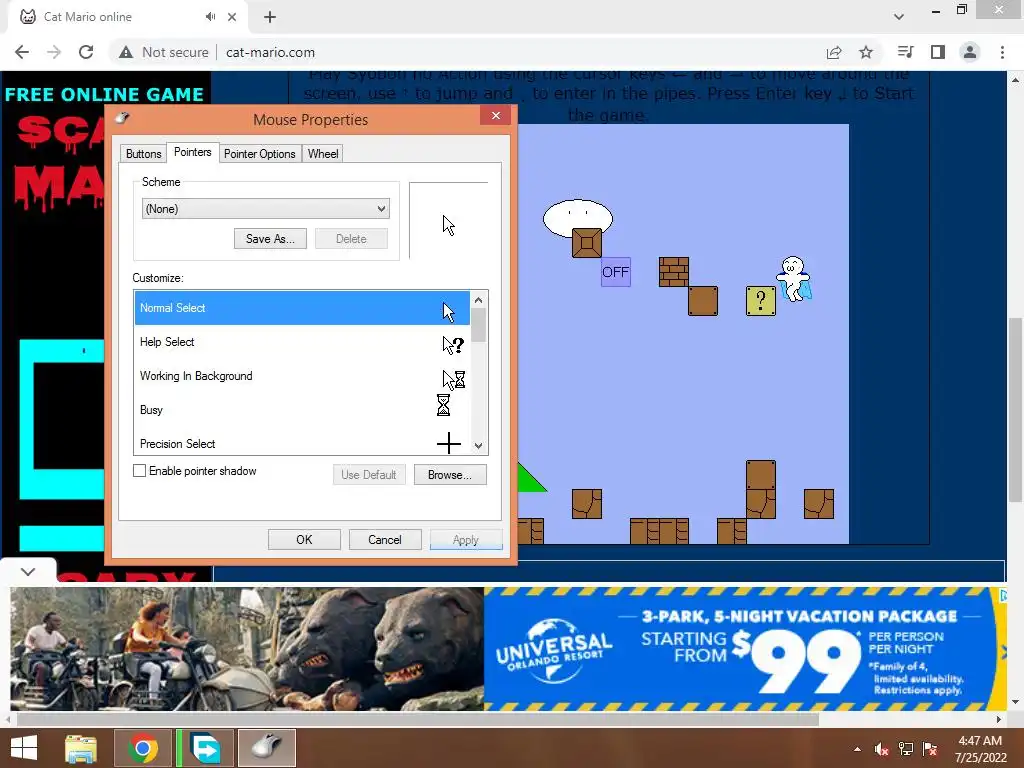This screenshot has height=768, width=1024.
Task: Select Normal Select pointer row
Action: [302, 308]
